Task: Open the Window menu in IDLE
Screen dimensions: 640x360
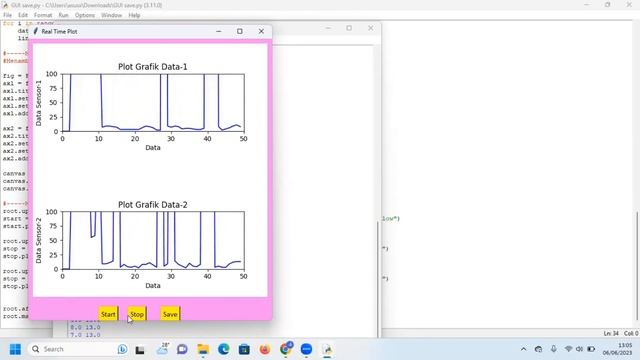Action: (111, 15)
